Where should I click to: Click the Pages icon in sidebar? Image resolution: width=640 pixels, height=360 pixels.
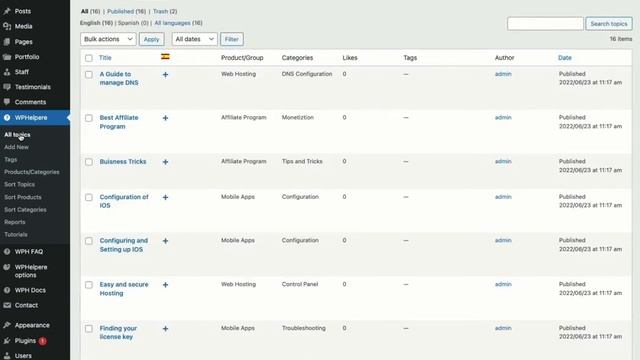[7, 42]
